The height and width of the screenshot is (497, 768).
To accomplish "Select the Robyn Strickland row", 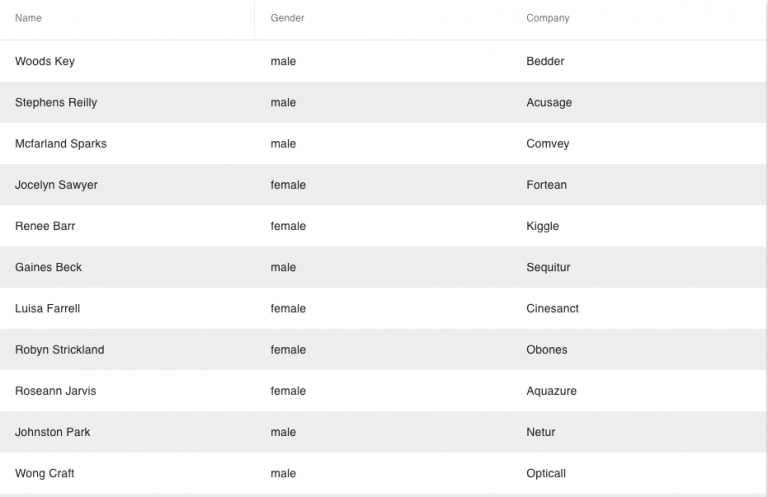I will click(383, 349).
